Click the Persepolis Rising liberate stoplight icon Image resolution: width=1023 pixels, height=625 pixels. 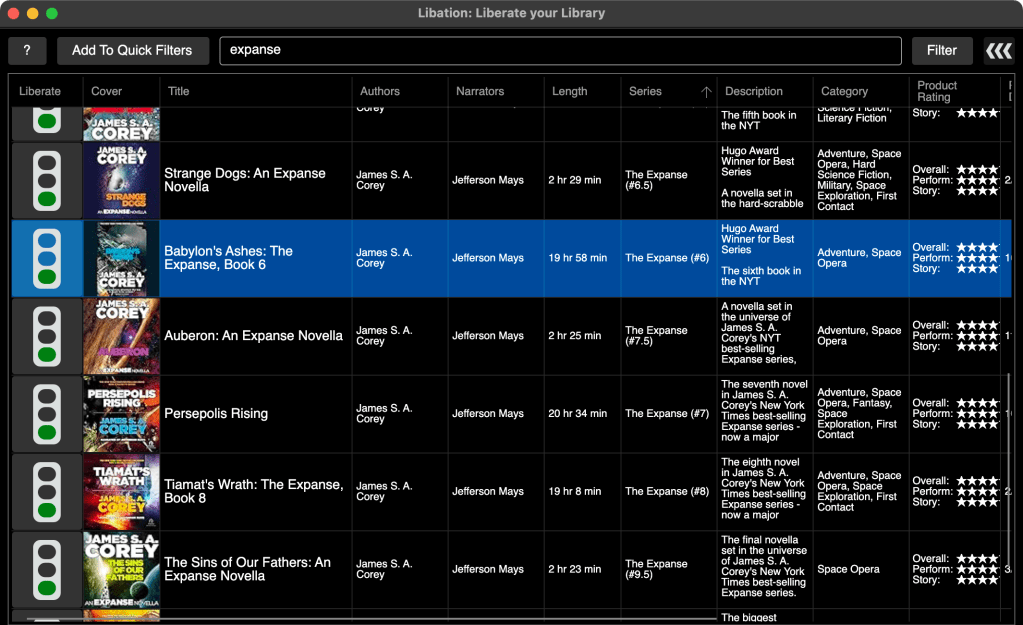[46, 414]
